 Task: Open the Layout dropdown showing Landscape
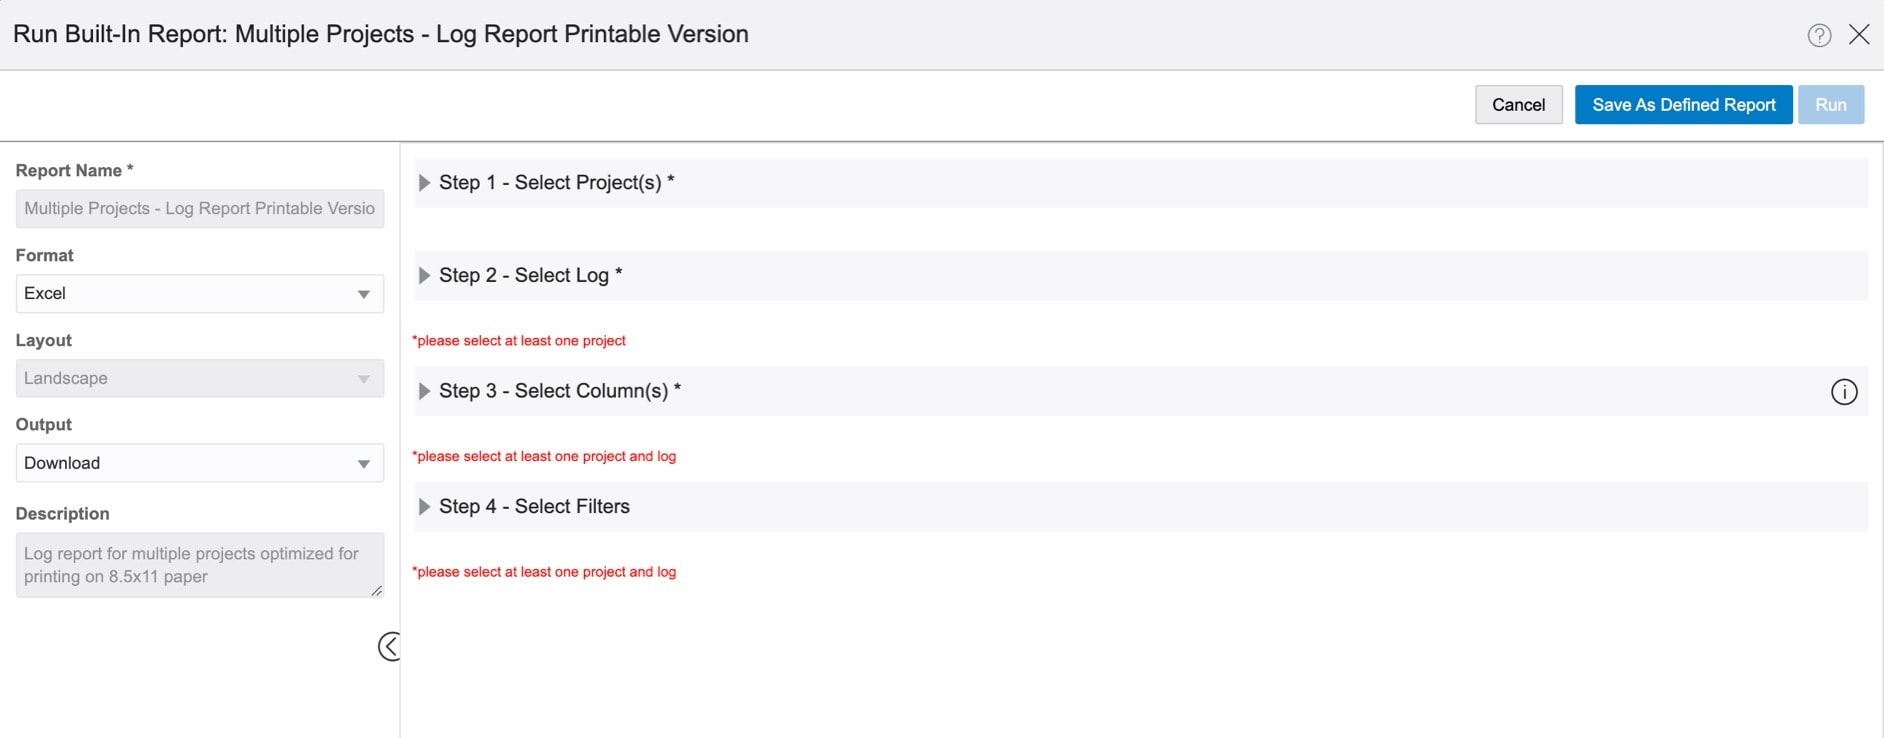[x=199, y=378]
